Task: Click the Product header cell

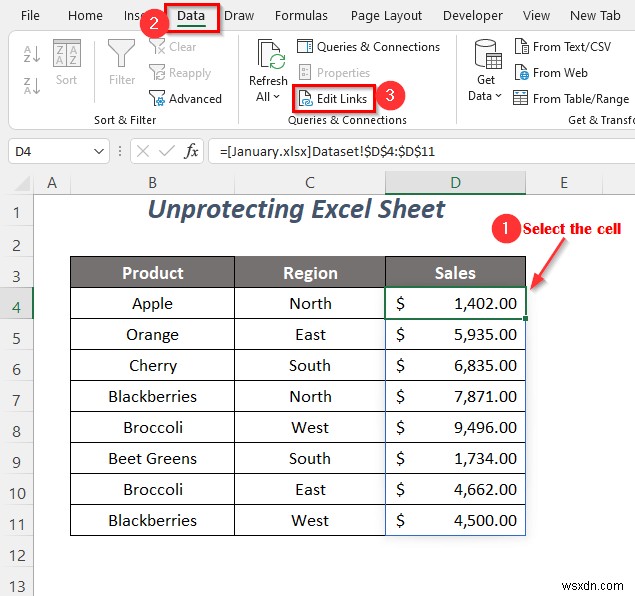Action: point(153,272)
